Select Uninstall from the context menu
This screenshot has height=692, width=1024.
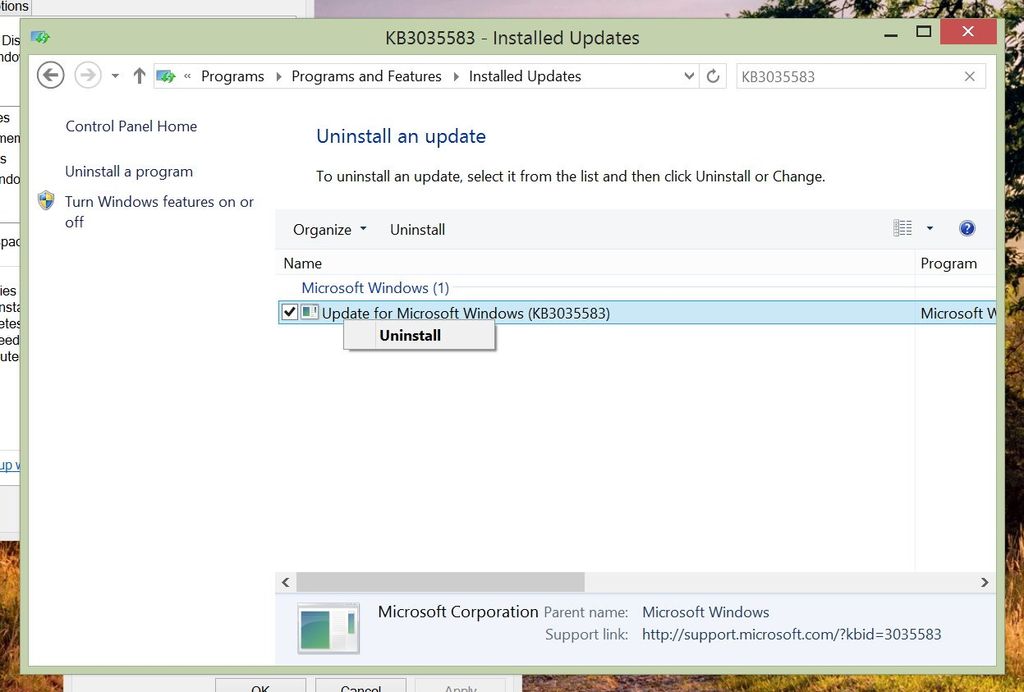point(409,335)
